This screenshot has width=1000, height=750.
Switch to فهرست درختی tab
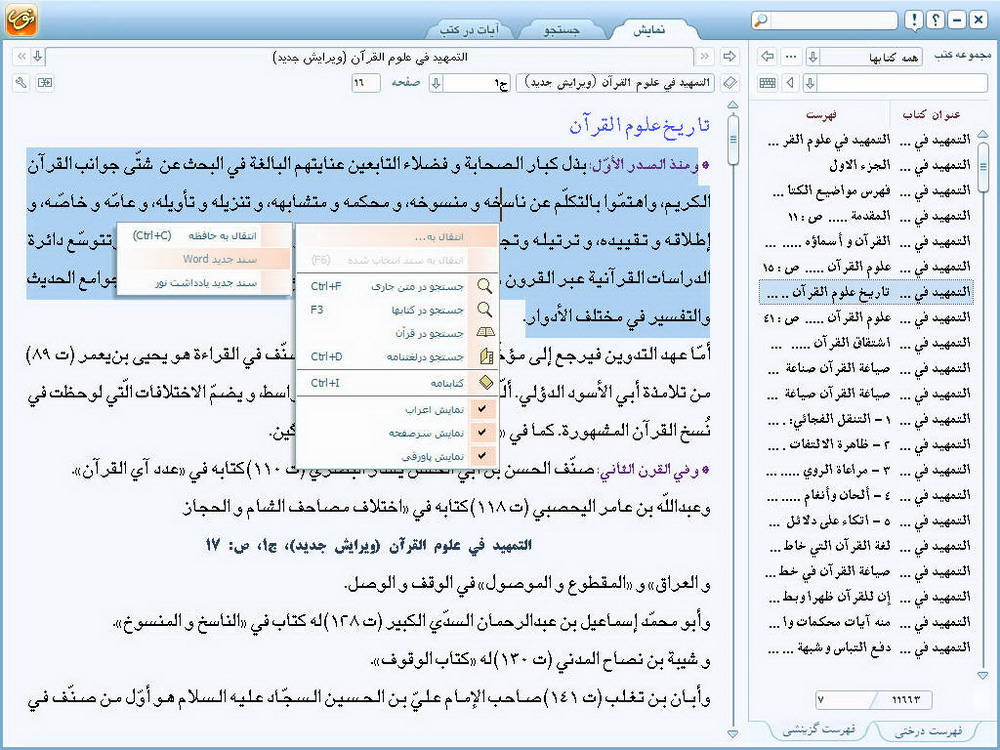[x=928, y=731]
